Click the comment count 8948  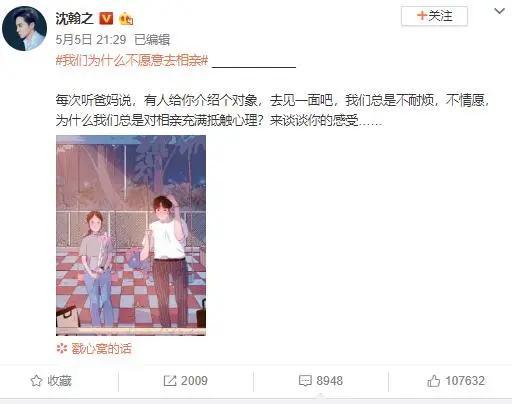329,381
